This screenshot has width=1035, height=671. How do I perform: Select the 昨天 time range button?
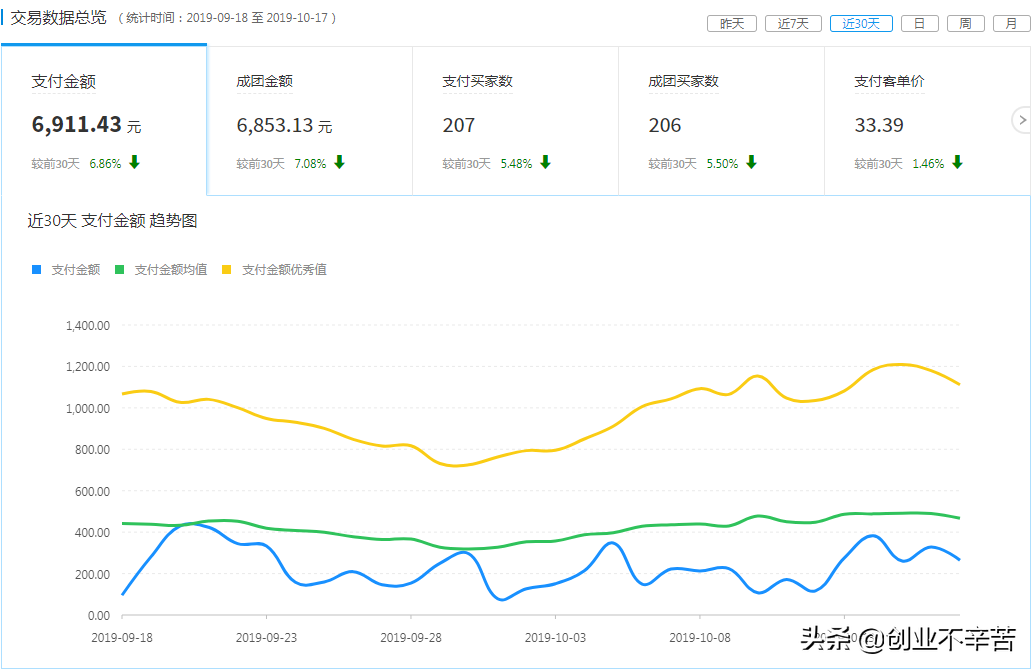click(731, 24)
